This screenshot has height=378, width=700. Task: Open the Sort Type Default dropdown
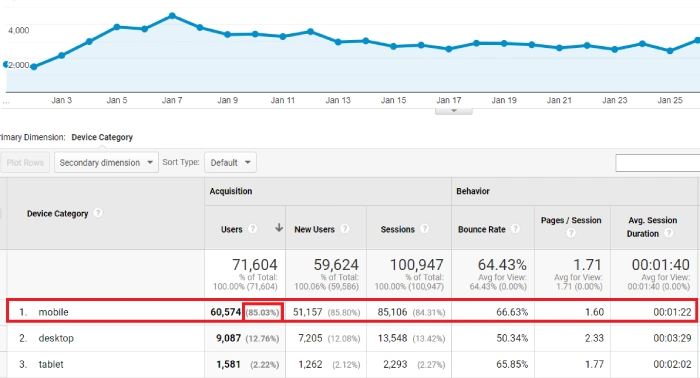[230, 162]
